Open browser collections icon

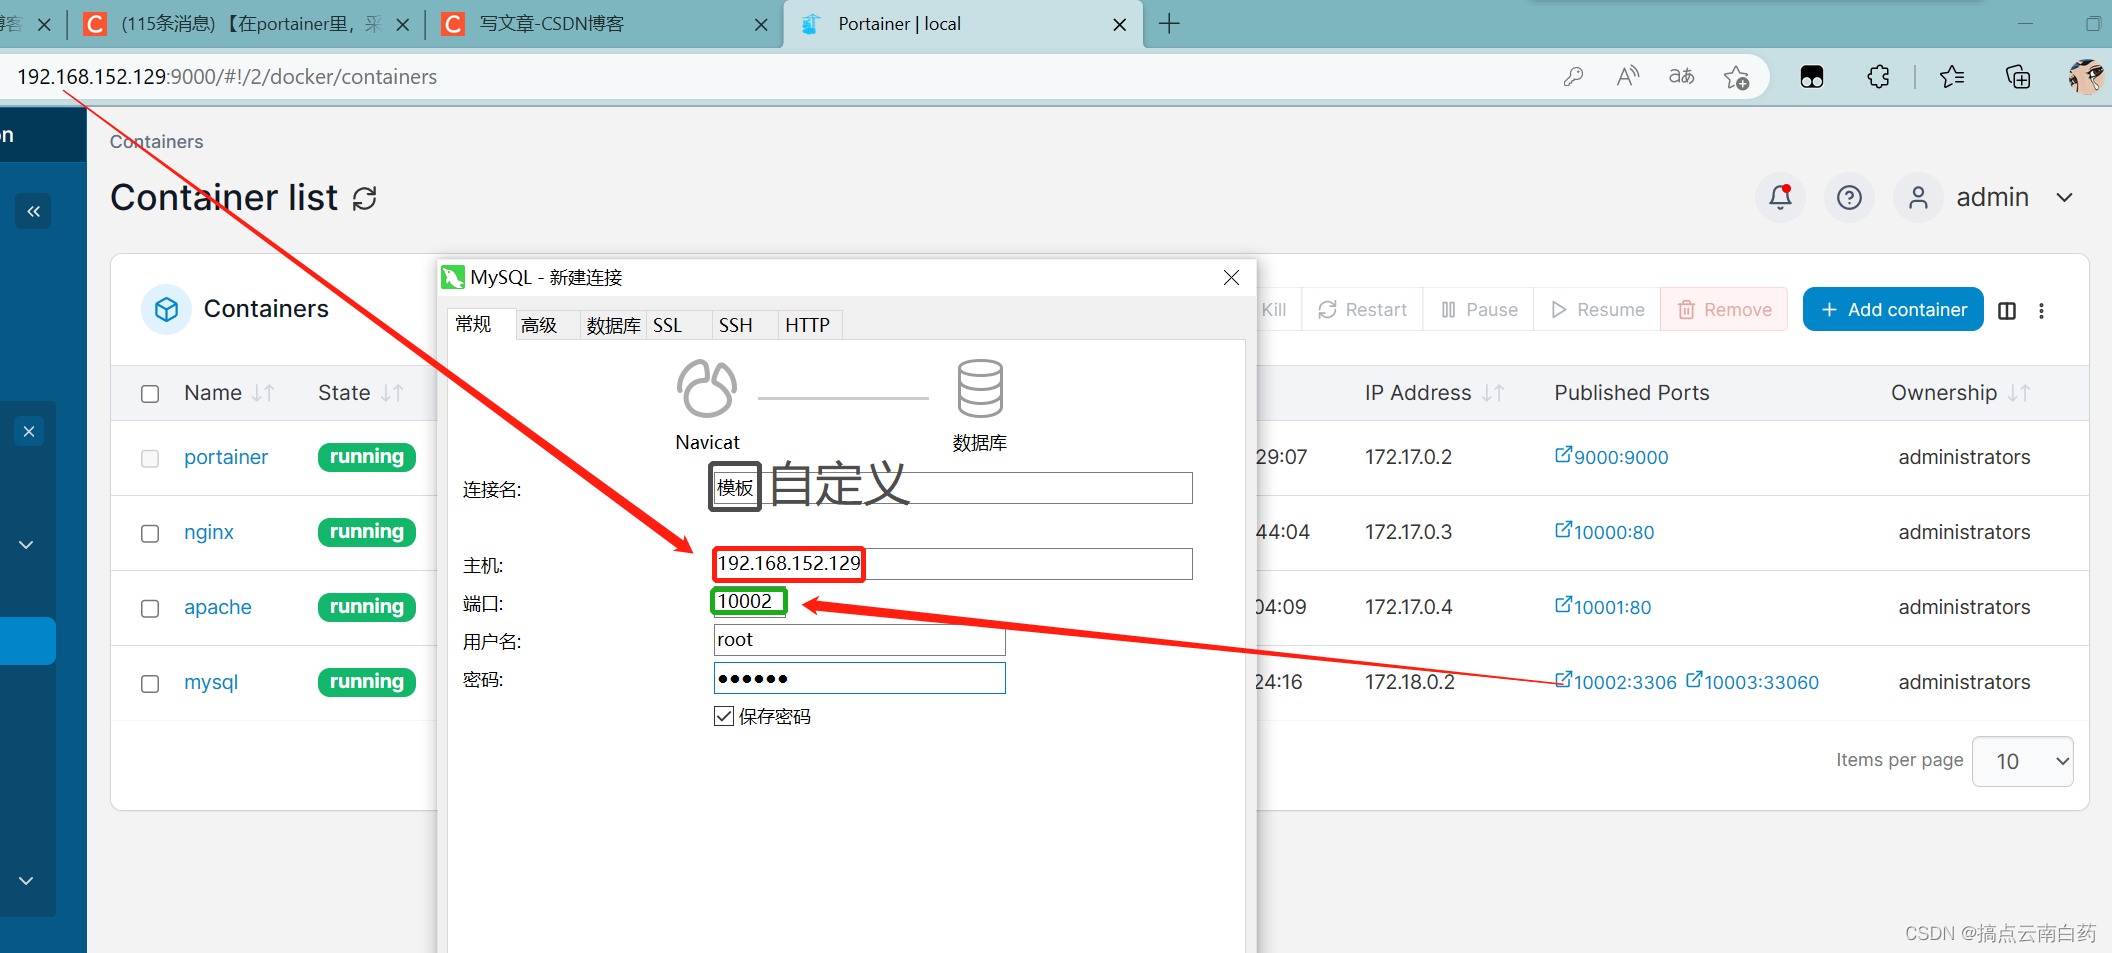[x=2018, y=77]
